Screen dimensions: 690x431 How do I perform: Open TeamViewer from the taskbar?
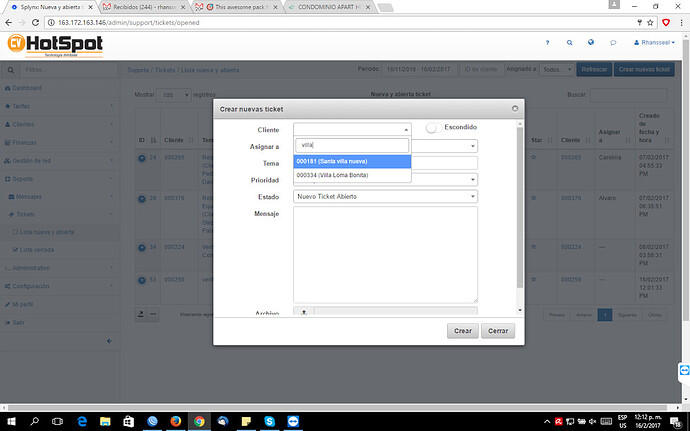(x=293, y=421)
